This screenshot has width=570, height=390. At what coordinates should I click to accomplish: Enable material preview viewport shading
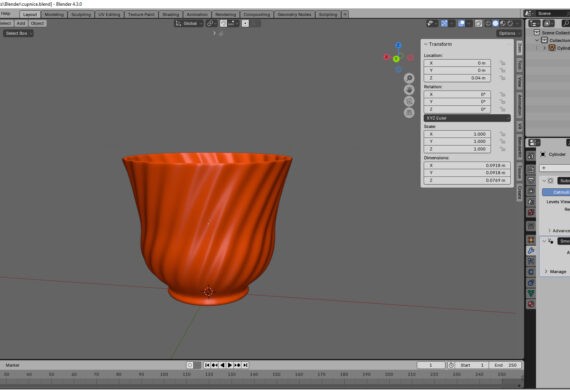(503, 24)
